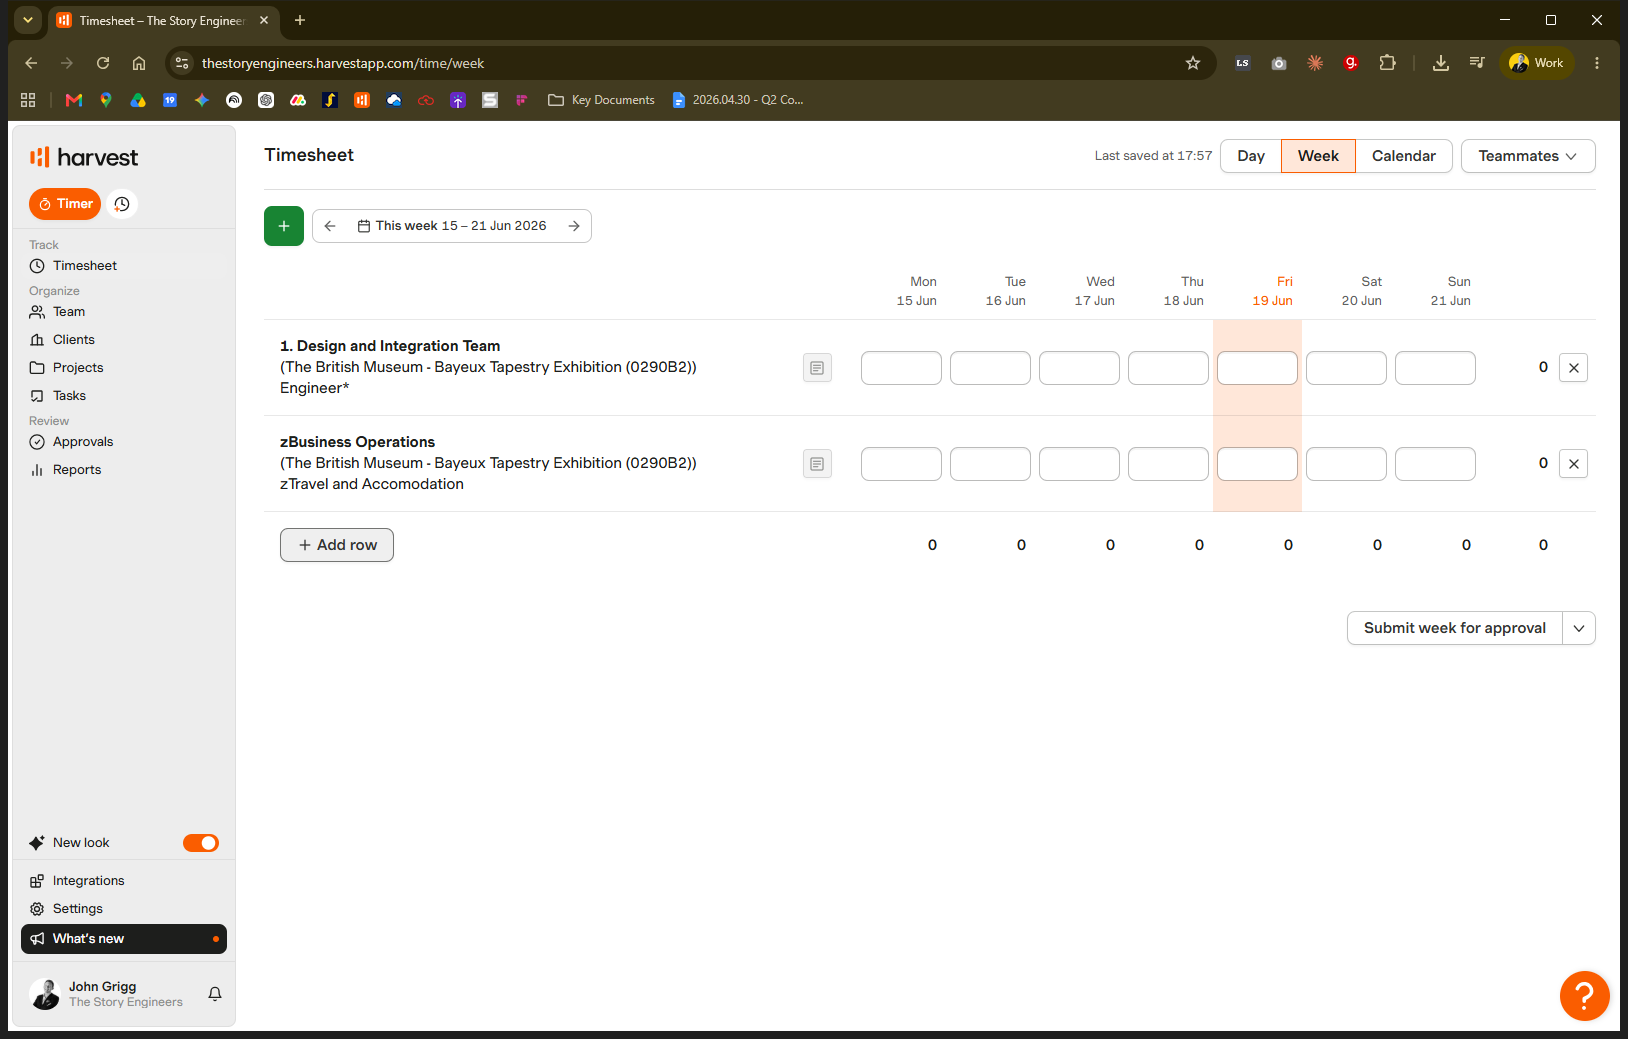Viewport: 1628px width, 1039px height.
Task: Click Sunday hours field for zBusiness Operations
Action: pos(1435,464)
